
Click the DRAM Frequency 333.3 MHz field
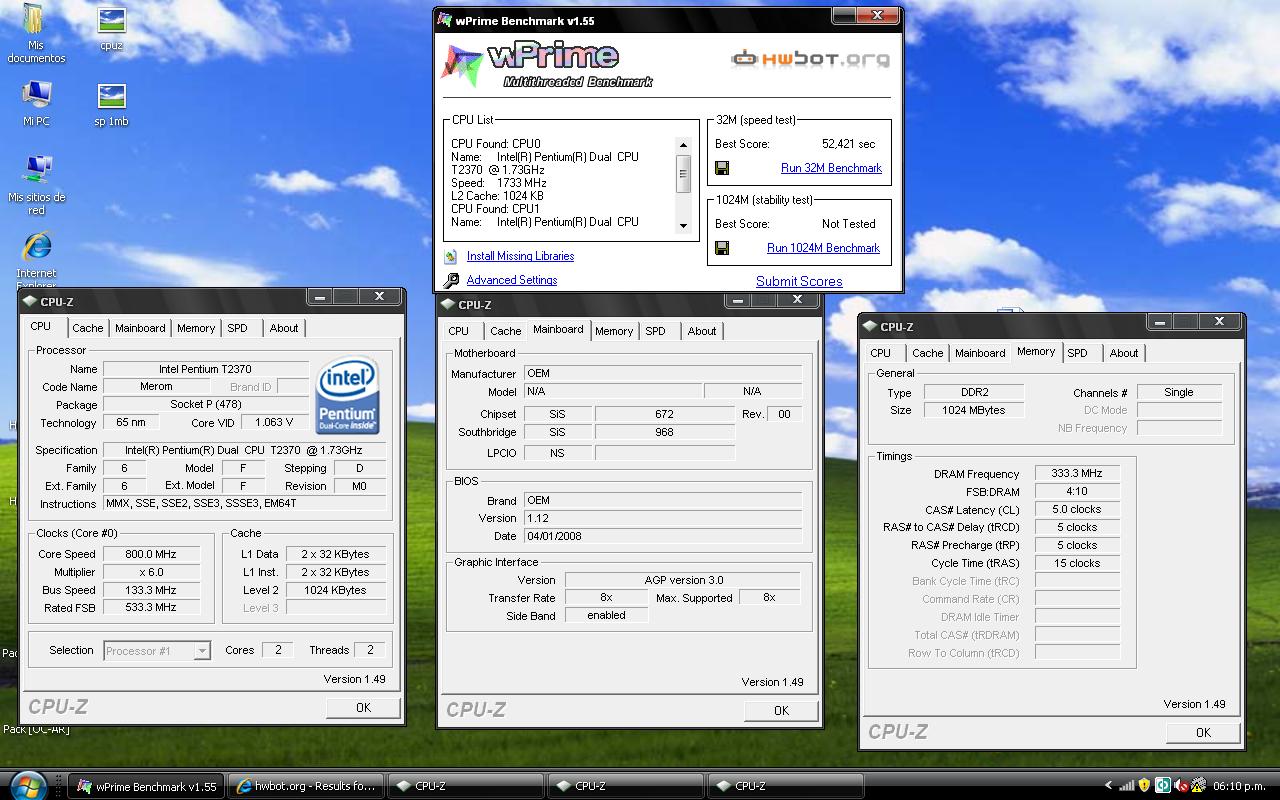[x=1077, y=474]
